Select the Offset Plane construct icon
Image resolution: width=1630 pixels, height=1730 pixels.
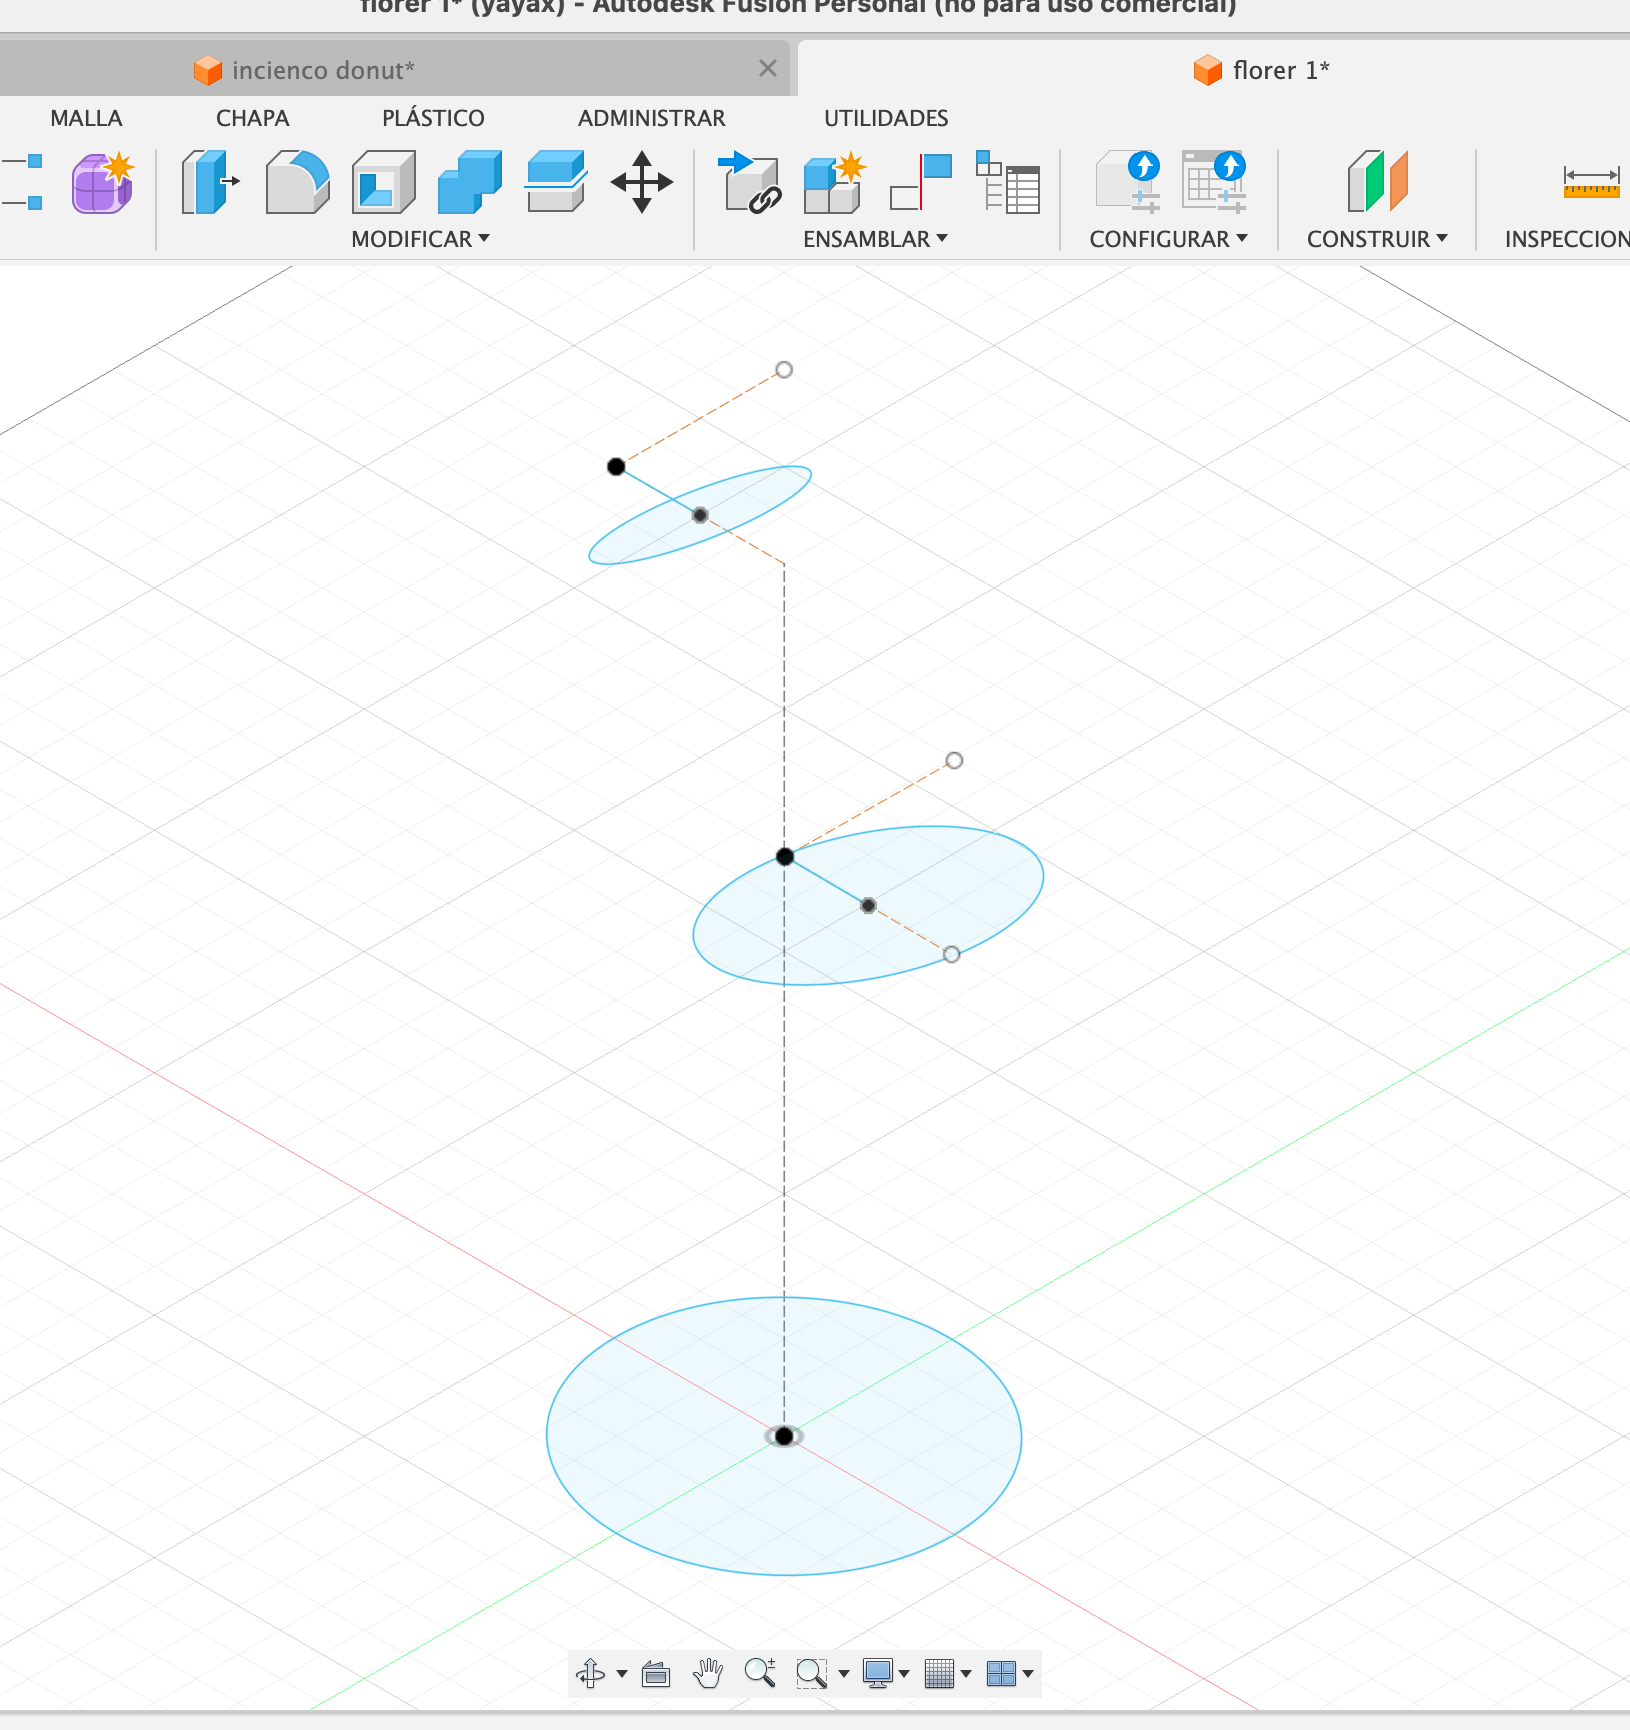tap(1378, 182)
